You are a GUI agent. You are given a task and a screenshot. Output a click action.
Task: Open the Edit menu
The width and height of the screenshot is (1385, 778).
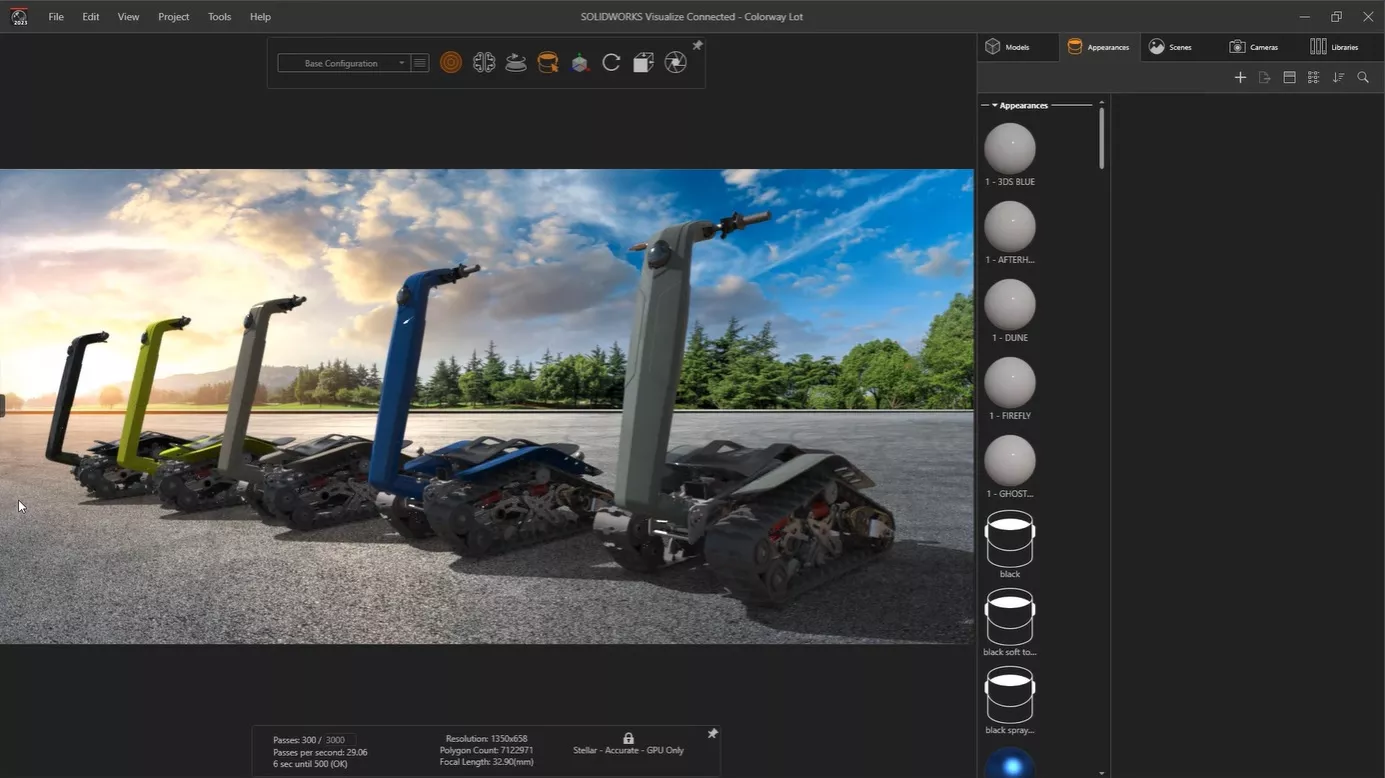pyautogui.click(x=91, y=17)
